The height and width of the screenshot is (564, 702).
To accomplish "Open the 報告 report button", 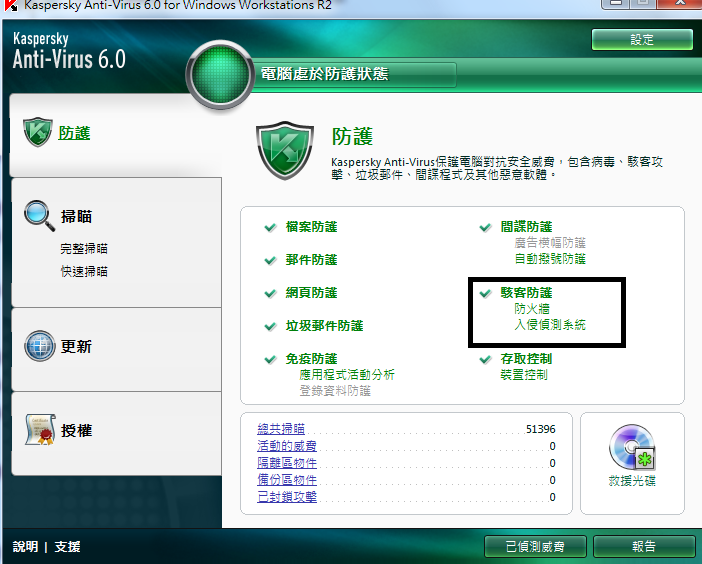I will coord(644,546).
